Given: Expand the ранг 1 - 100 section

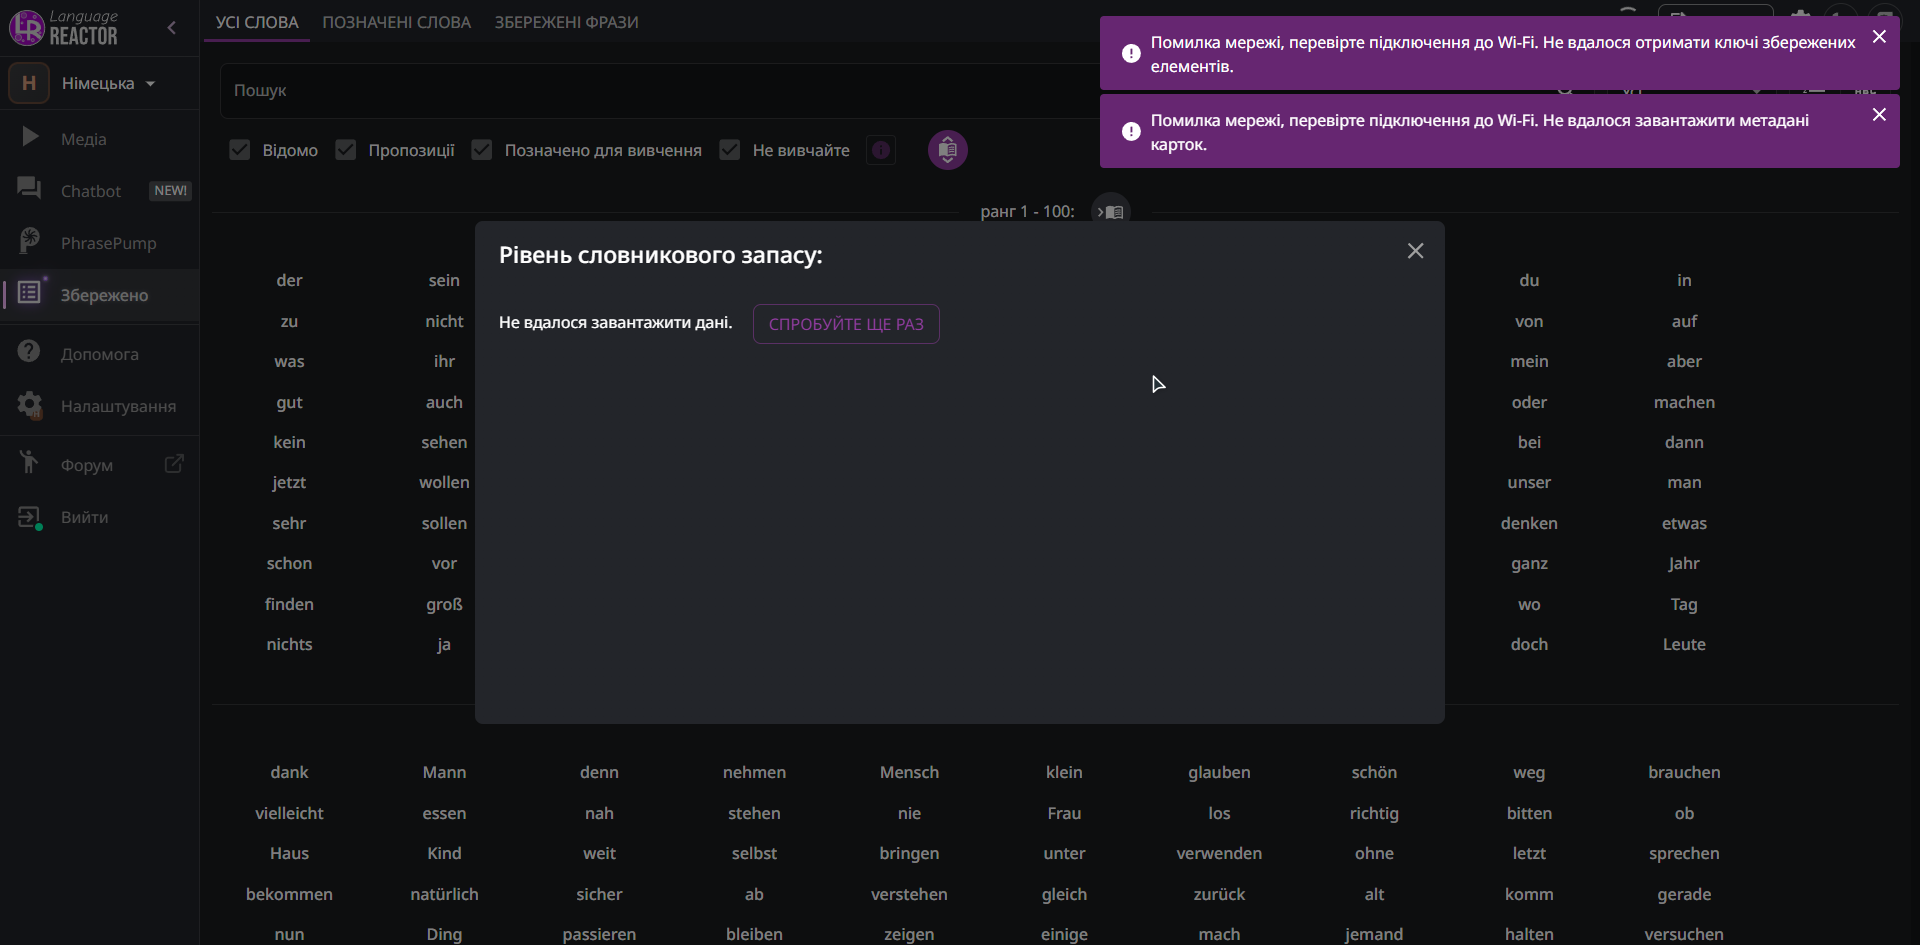Looking at the screenshot, I should (1110, 211).
